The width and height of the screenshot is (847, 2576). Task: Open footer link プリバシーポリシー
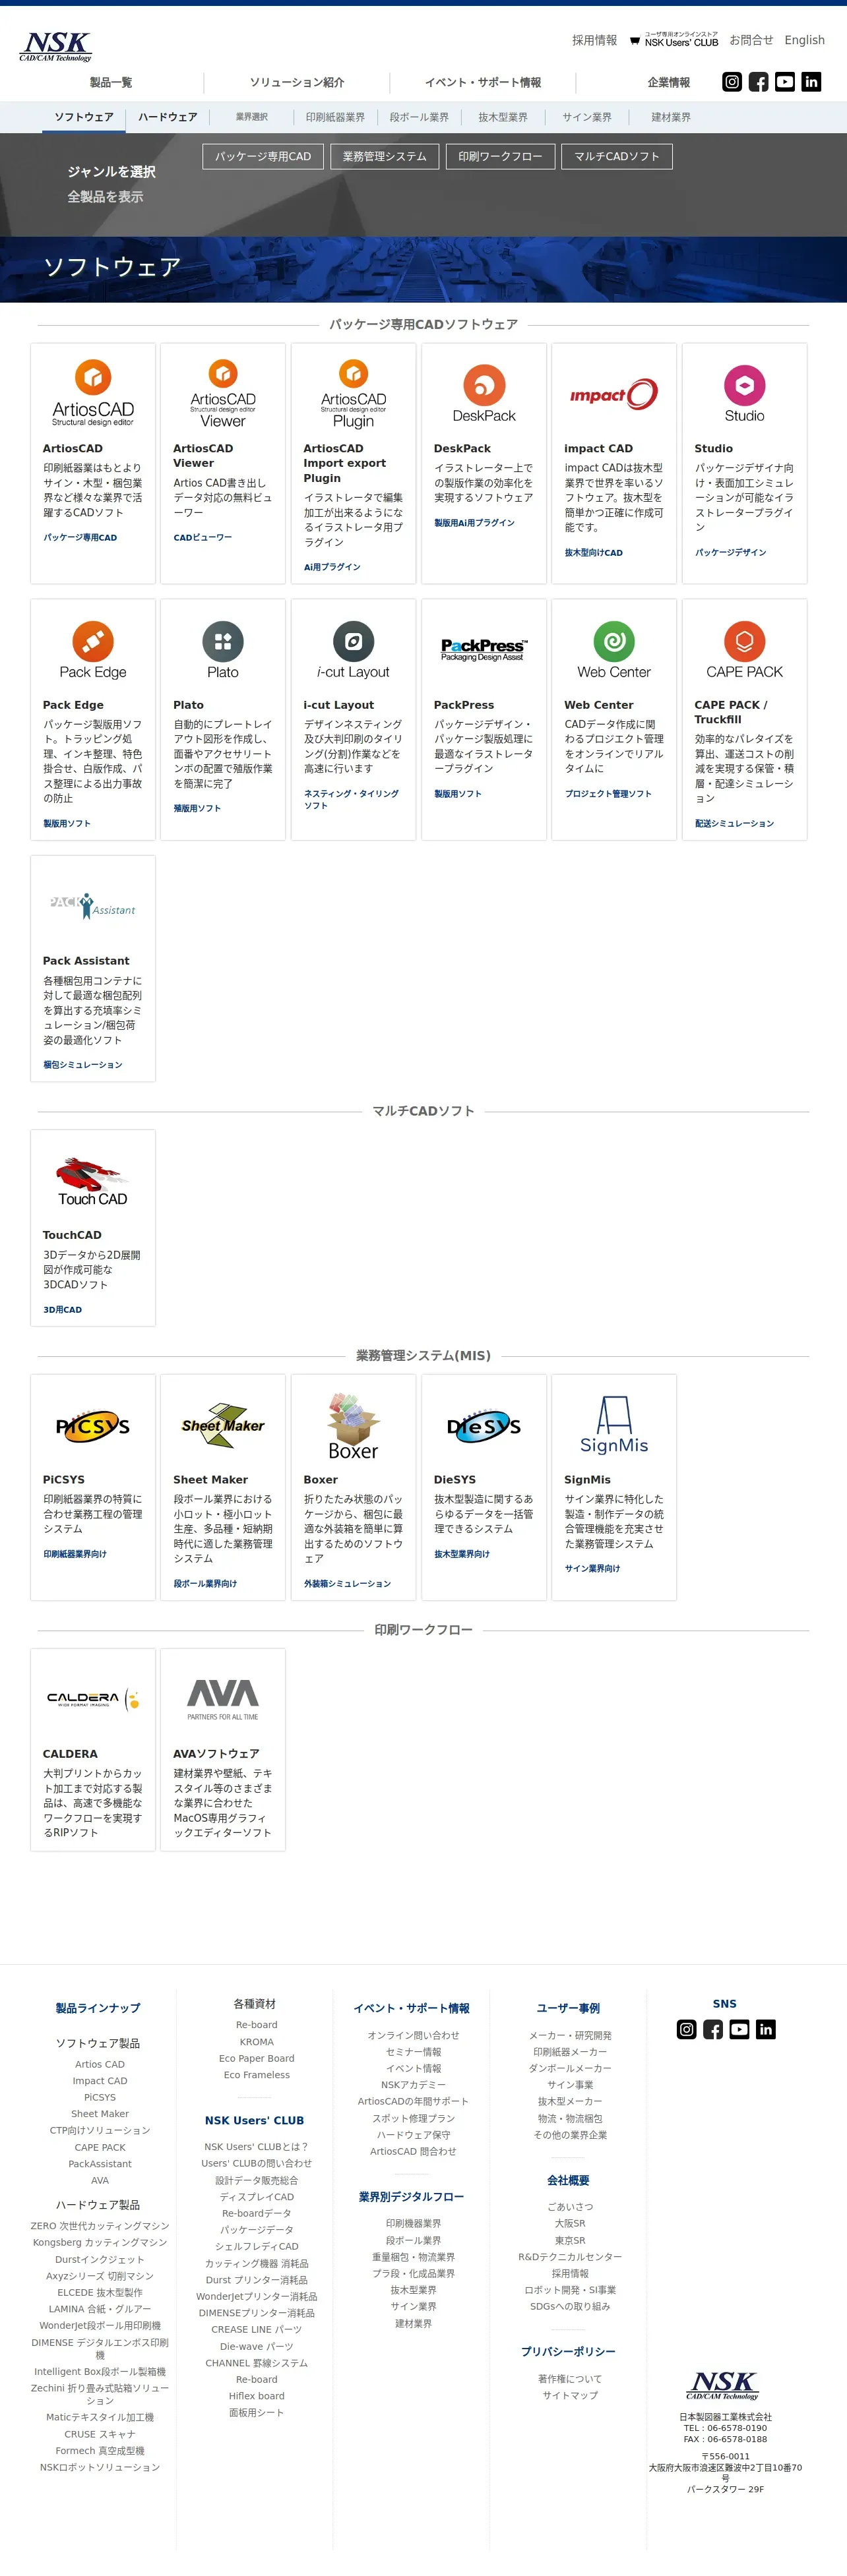568,2351
